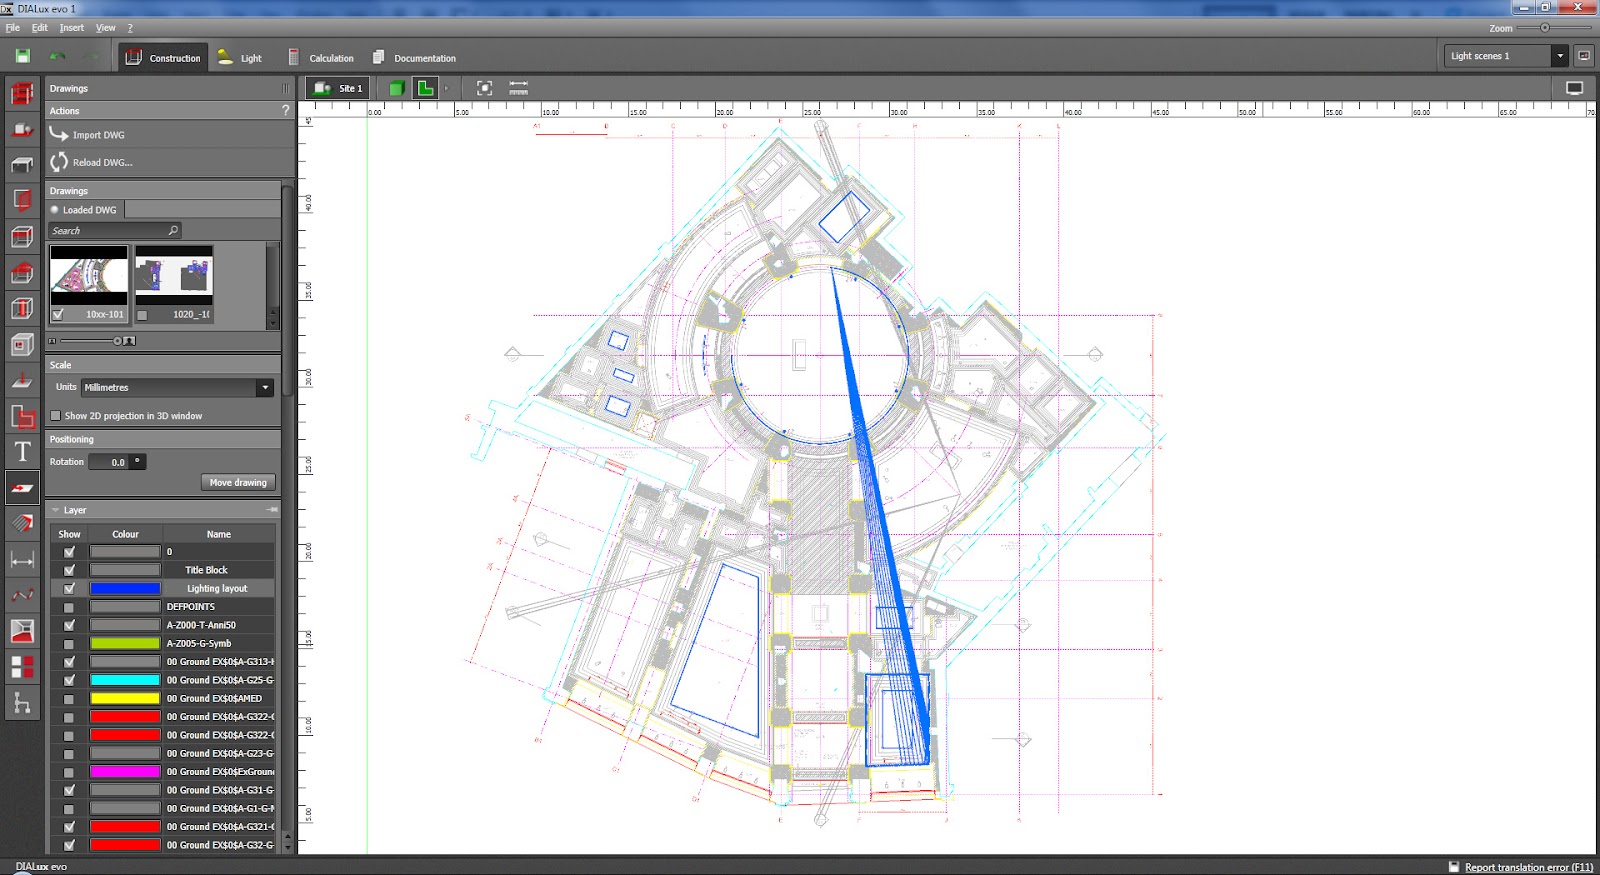Collapse the Layer section
The image size is (1600, 875).
56,510
